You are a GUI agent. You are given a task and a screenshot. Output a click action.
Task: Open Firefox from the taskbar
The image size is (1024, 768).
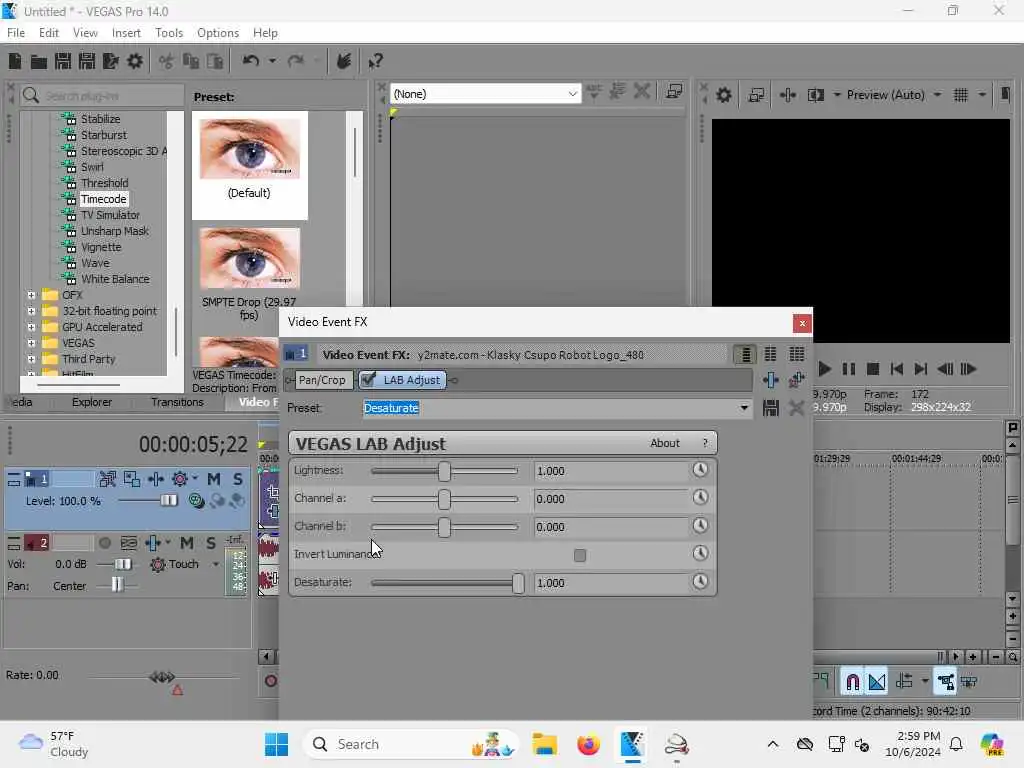(x=588, y=744)
